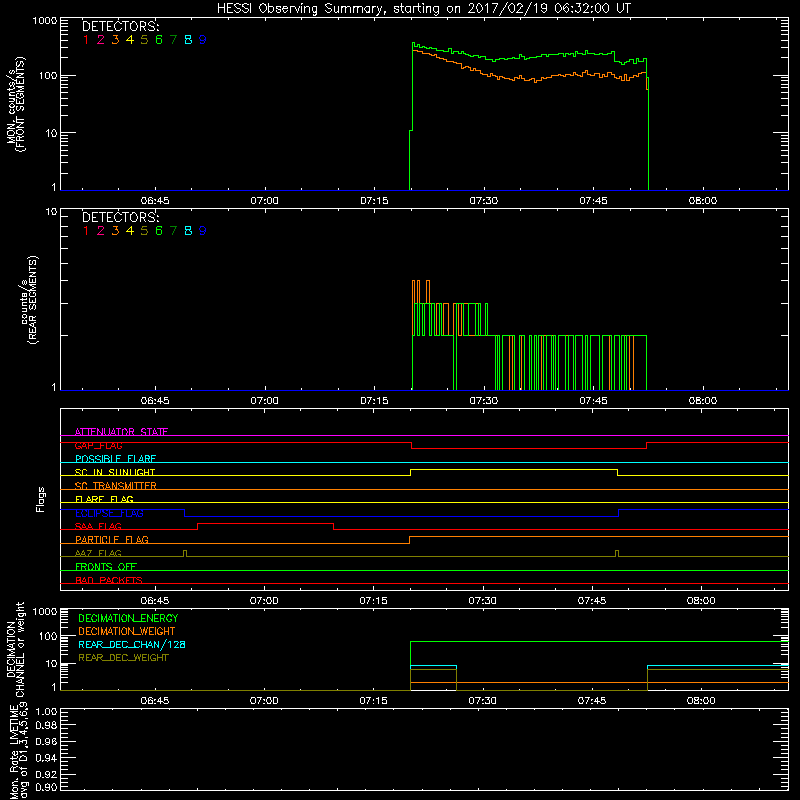Click the POSSIBLE_FLARE flag label
This screenshot has width=800, height=800.
click(115, 459)
